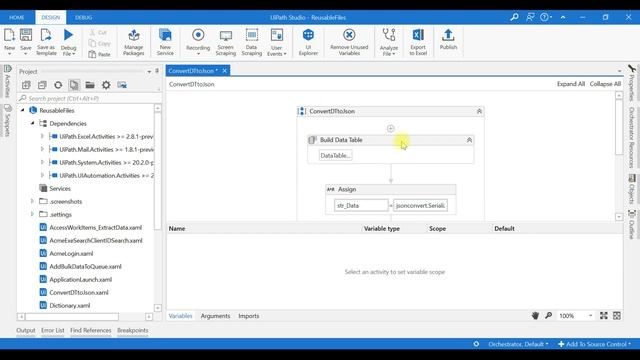Collapse the Build Data Table activity
Image resolution: width=640 pixels, height=360 pixels.
(469, 140)
